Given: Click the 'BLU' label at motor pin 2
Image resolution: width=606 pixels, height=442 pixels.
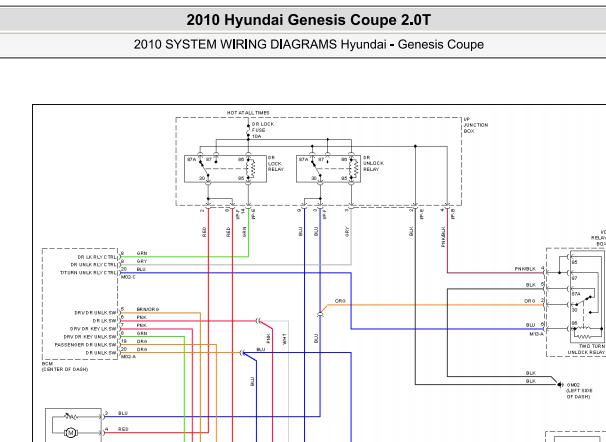Looking at the screenshot, I should (123, 413).
